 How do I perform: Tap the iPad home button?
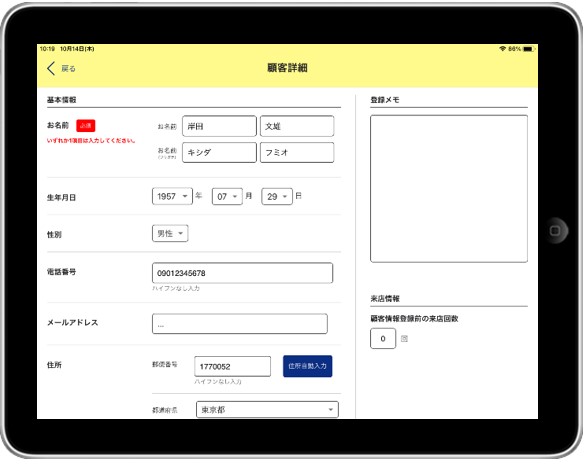[x=555, y=231]
